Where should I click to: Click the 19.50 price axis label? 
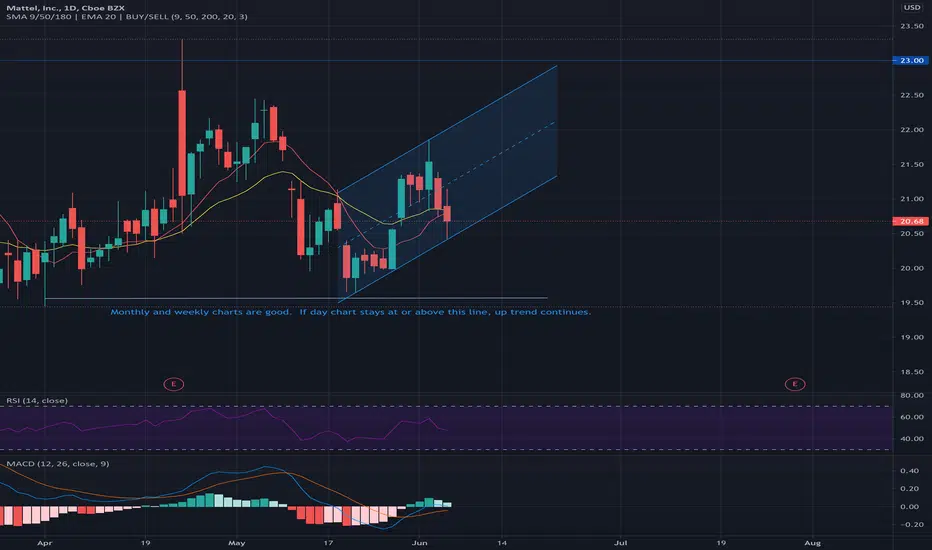point(911,303)
